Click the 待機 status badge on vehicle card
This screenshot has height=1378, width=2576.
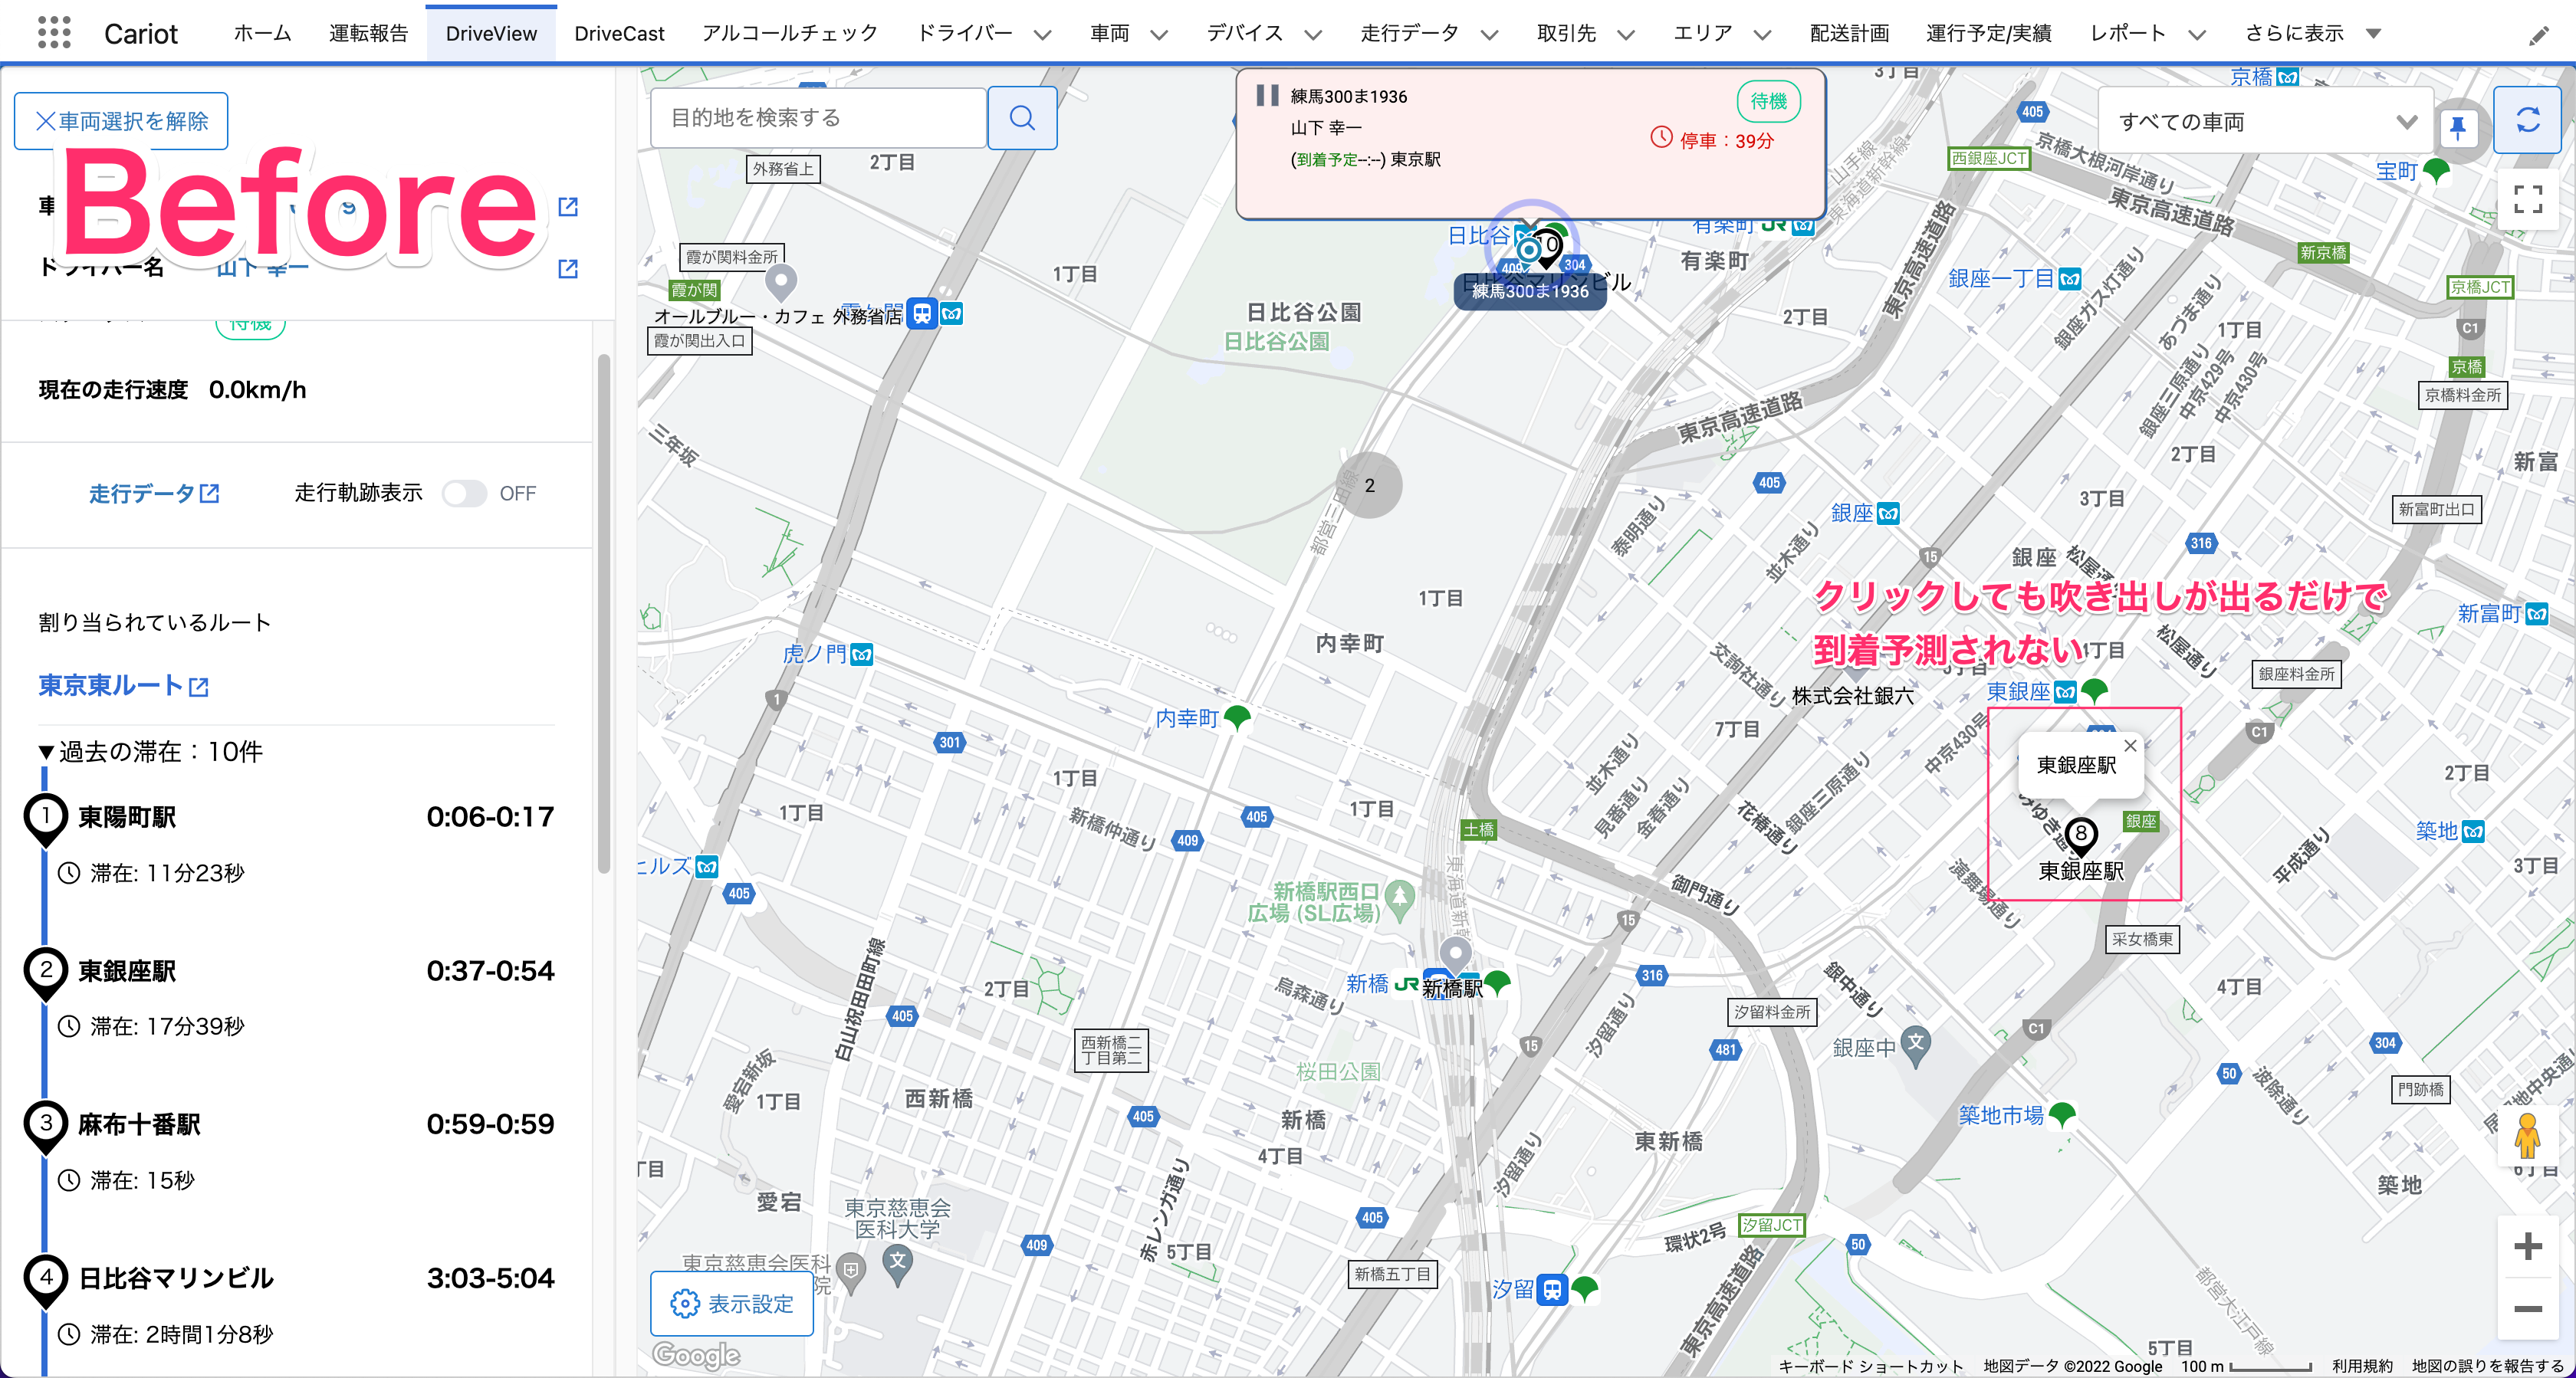pyautogui.click(x=1768, y=101)
